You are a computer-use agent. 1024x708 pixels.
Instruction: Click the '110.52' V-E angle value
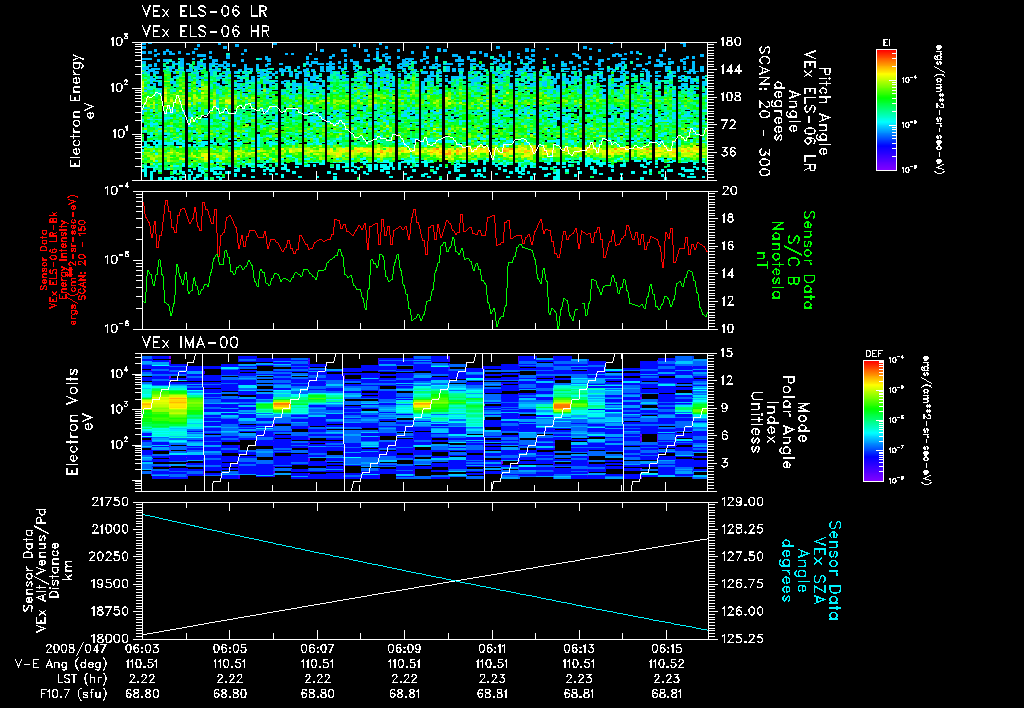(x=666, y=664)
